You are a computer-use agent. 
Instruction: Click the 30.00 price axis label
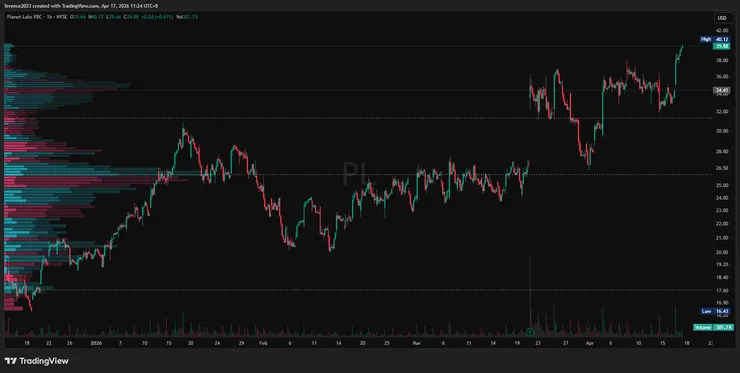click(x=722, y=131)
